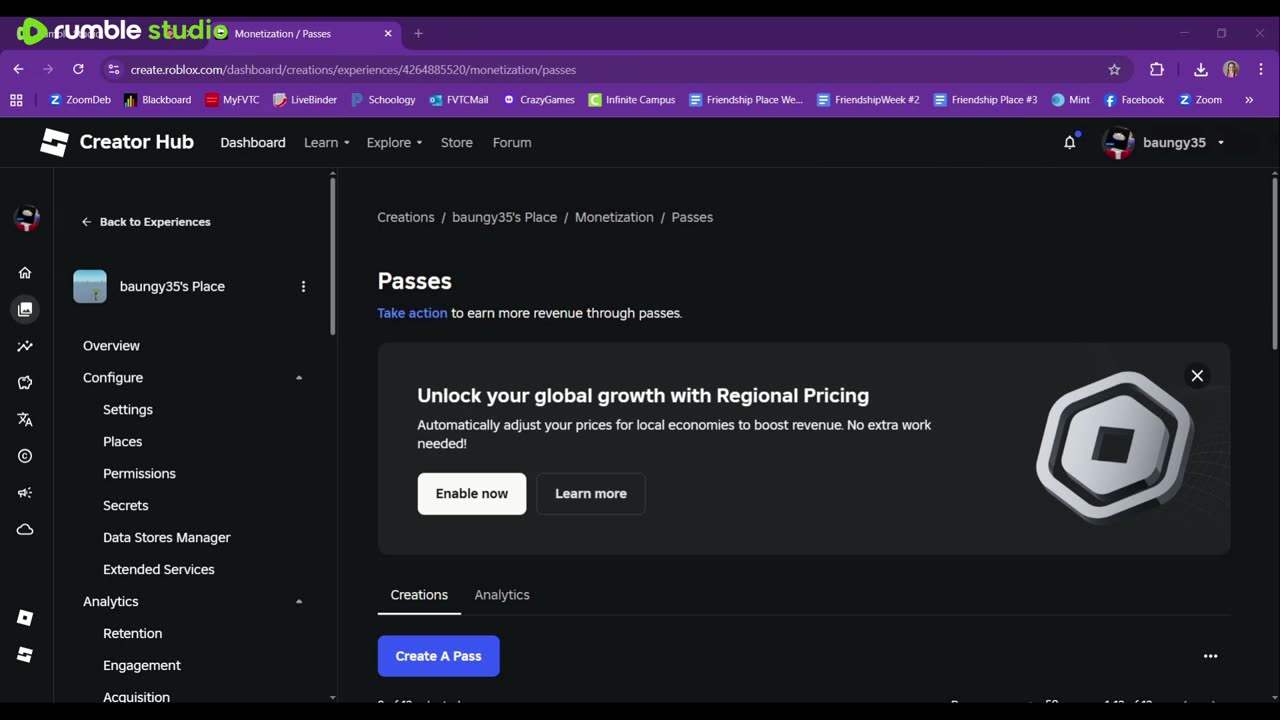Click the address bar URL

[353, 70]
